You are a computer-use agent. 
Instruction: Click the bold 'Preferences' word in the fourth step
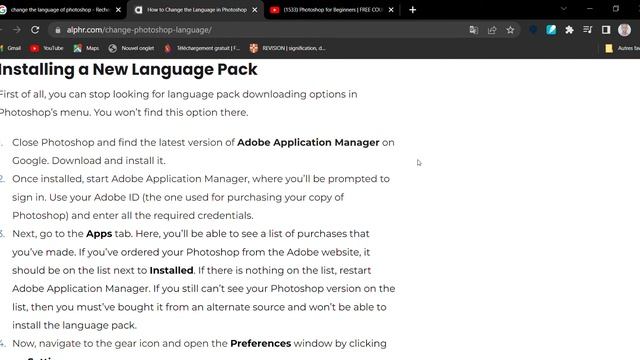(x=261, y=344)
